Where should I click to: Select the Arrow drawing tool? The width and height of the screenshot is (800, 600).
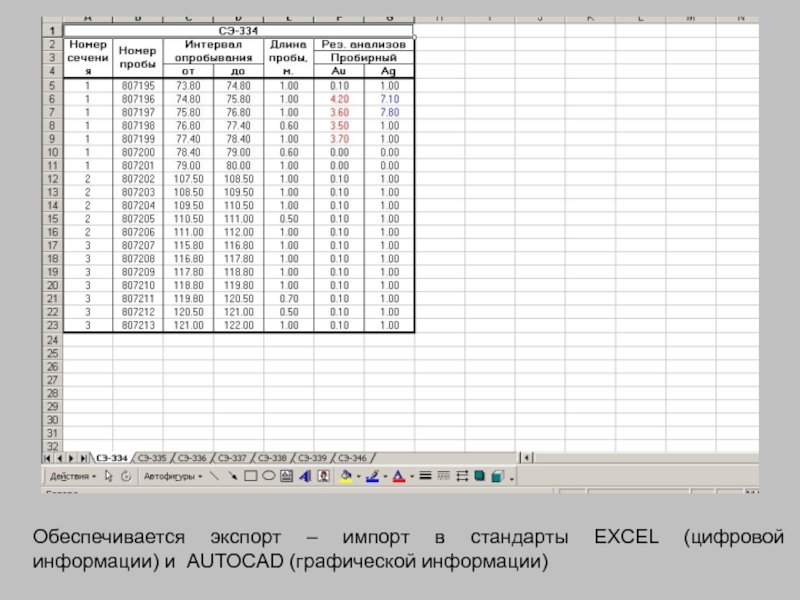pos(233,477)
